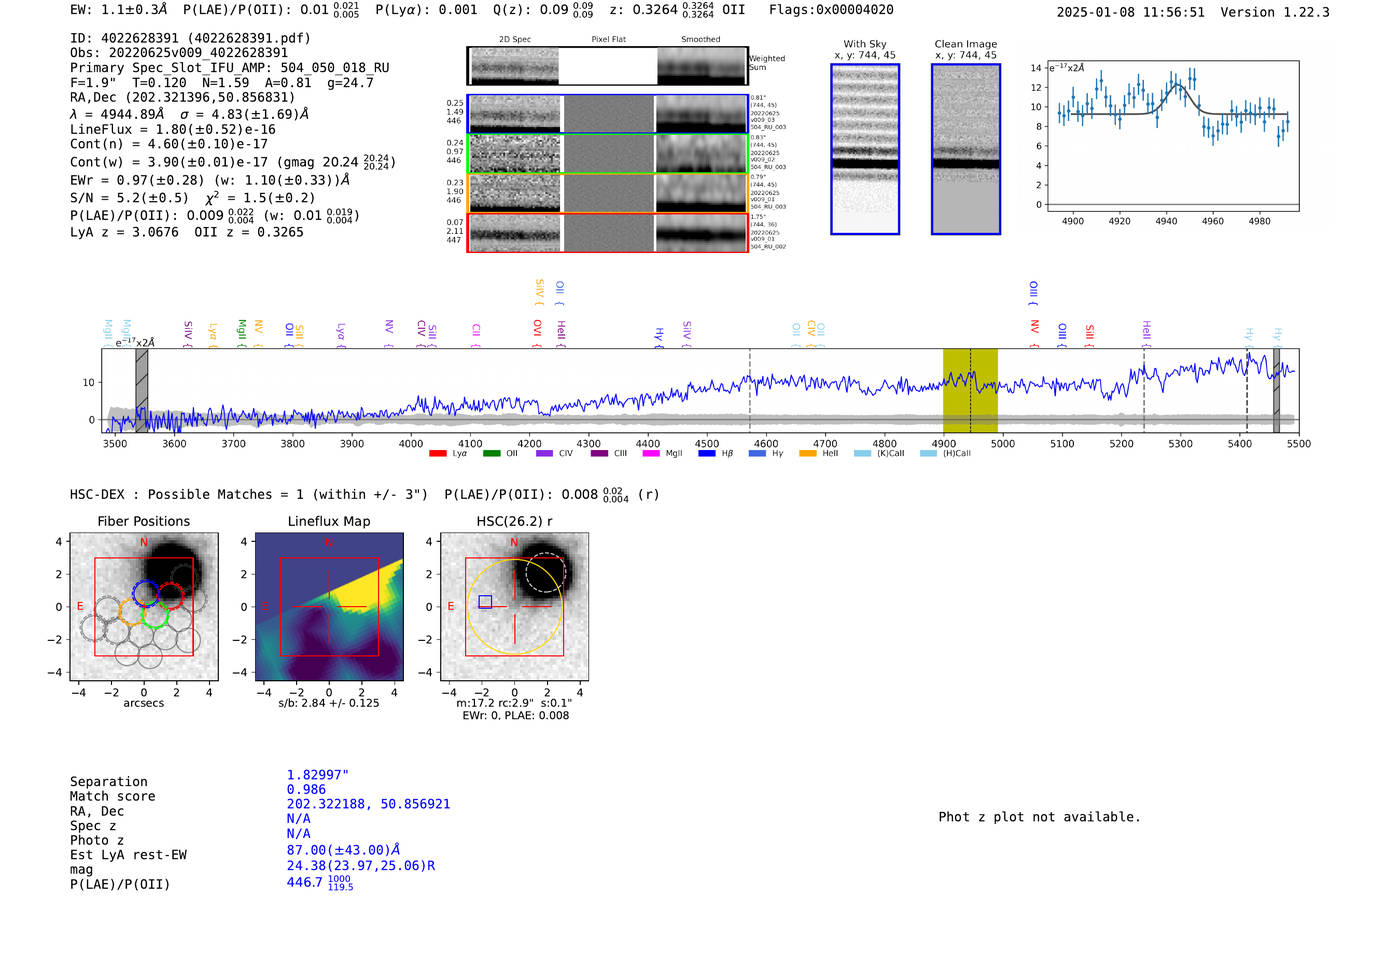Click the white dashed circle on HSC image

546,571
